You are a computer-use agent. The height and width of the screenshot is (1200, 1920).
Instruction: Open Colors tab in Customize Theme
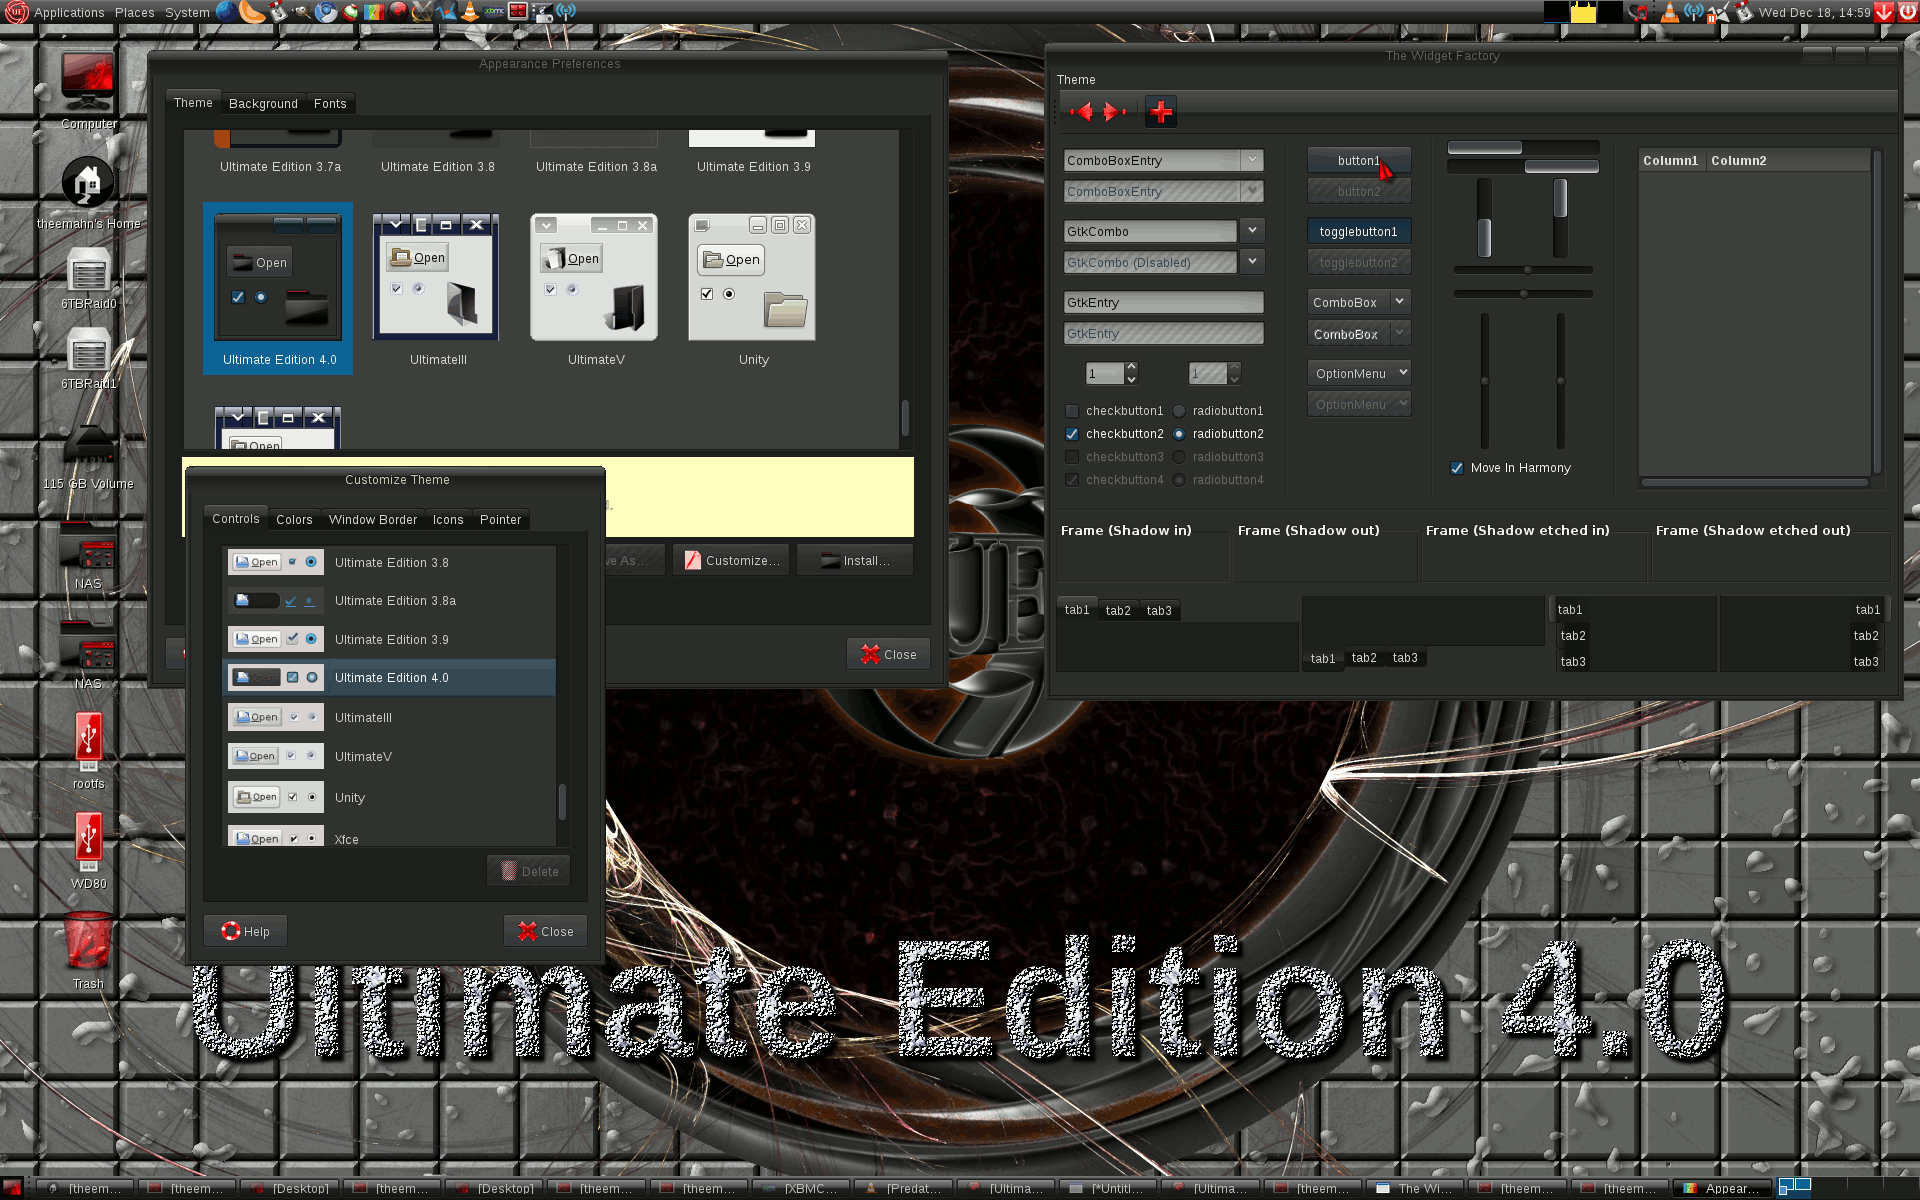[x=294, y=520]
